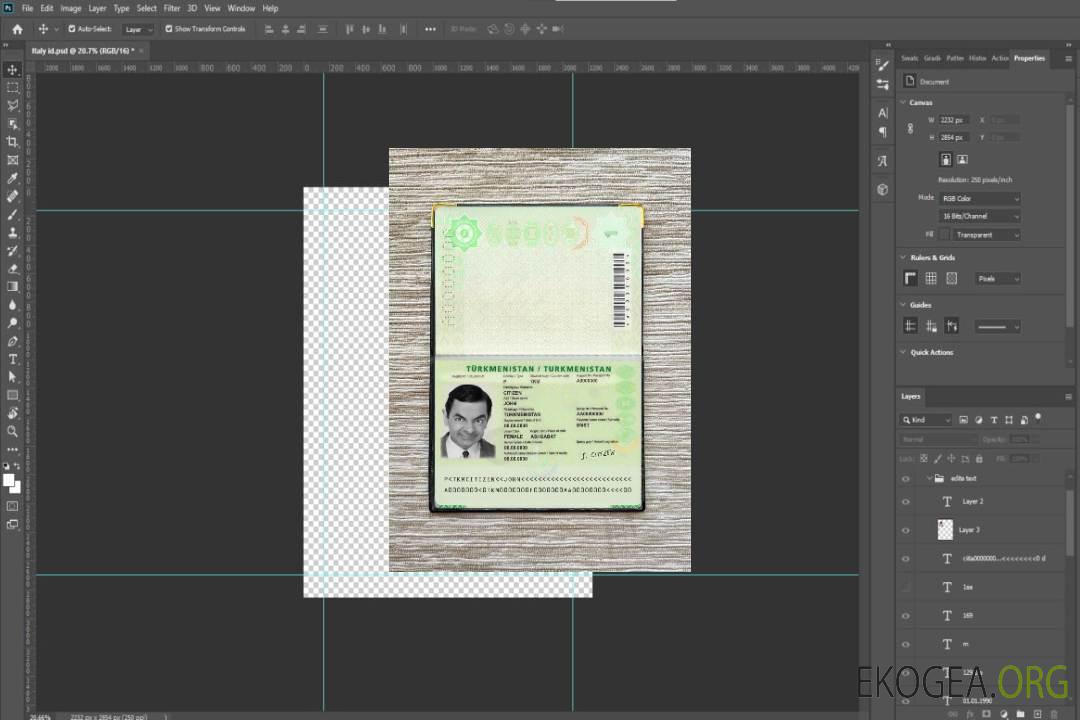The height and width of the screenshot is (720, 1080).
Task: Hide the Layer 2 text layer
Action: click(x=906, y=502)
